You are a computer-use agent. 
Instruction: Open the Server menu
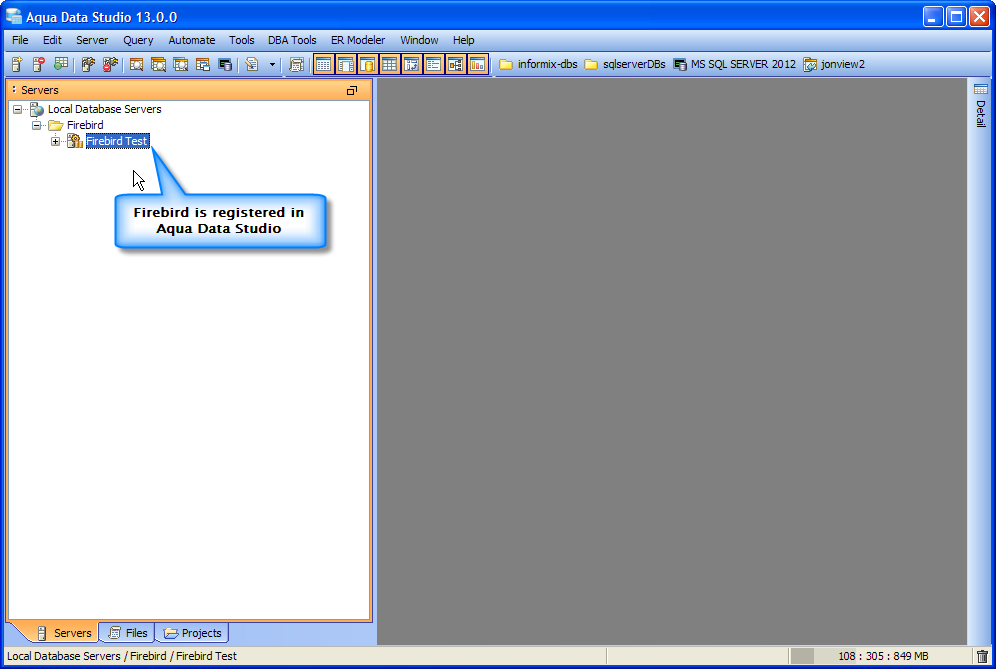[92, 40]
